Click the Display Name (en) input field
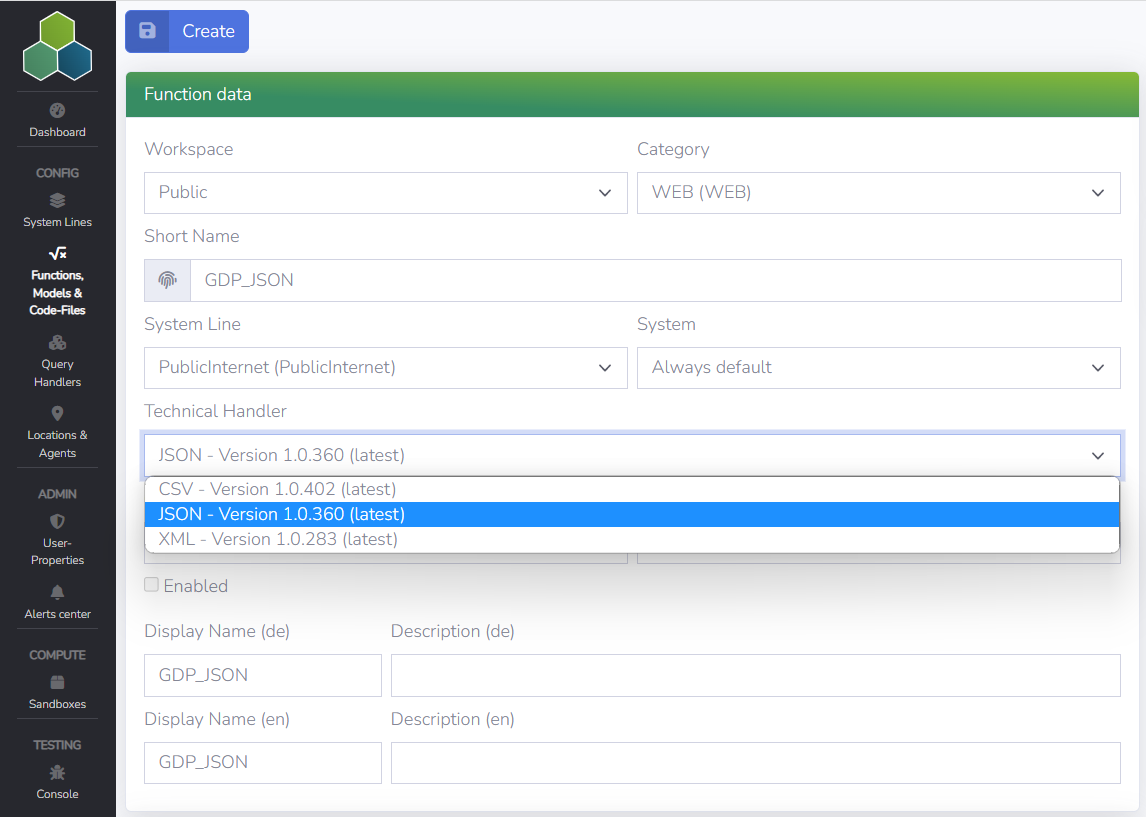1146x817 pixels. pos(262,763)
